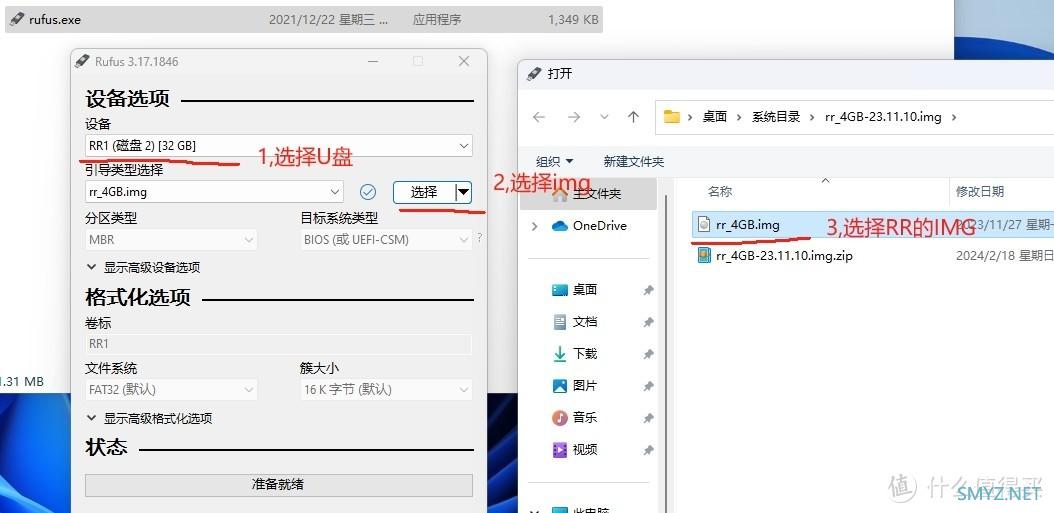The image size is (1054, 513).
Task: Click the 准备就绪 status bar in Rufus
Action: tap(279, 484)
